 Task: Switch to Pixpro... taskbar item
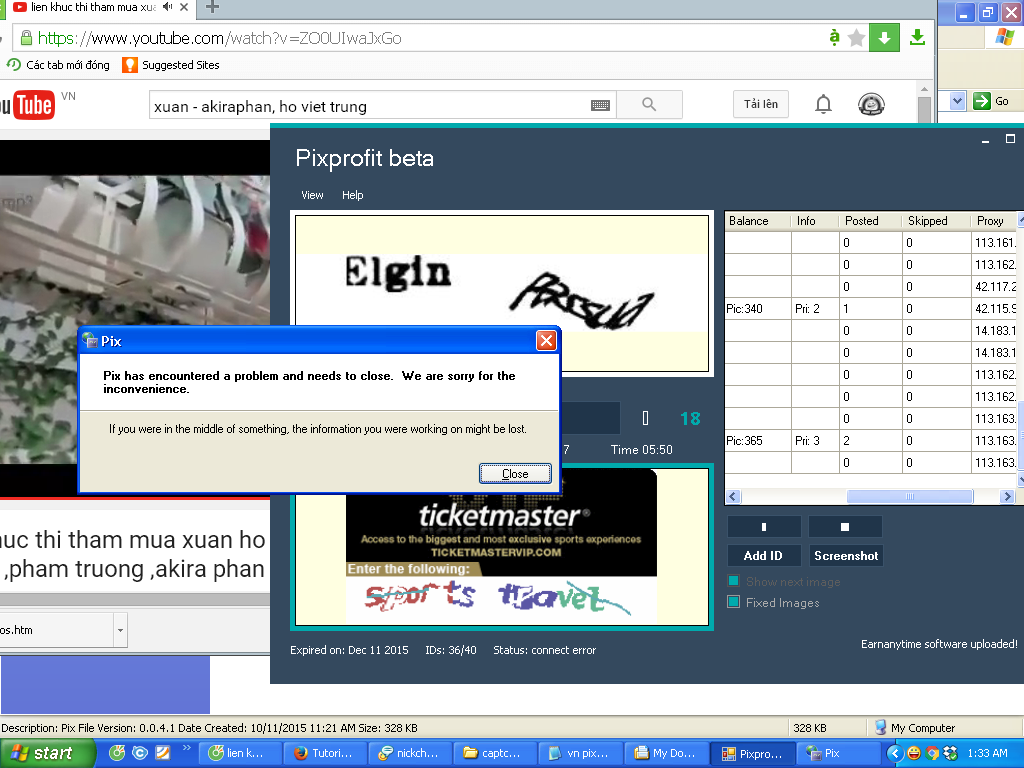(752, 754)
